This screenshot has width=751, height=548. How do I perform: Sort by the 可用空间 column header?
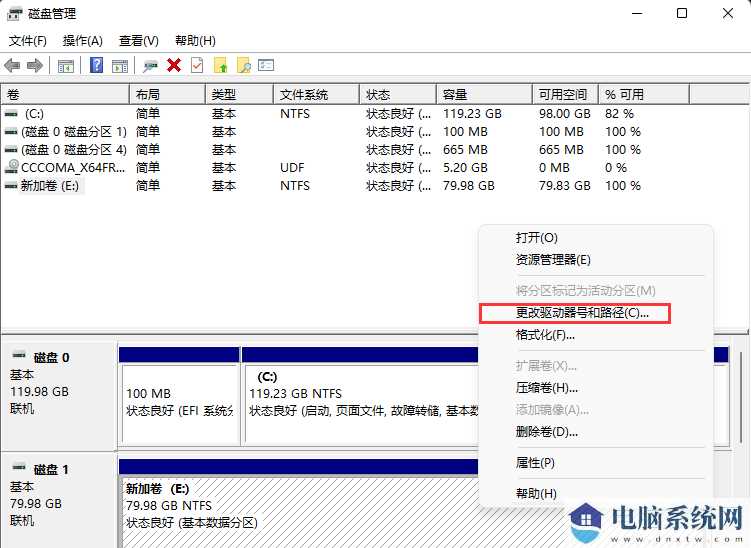pyautogui.click(x=566, y=94)
